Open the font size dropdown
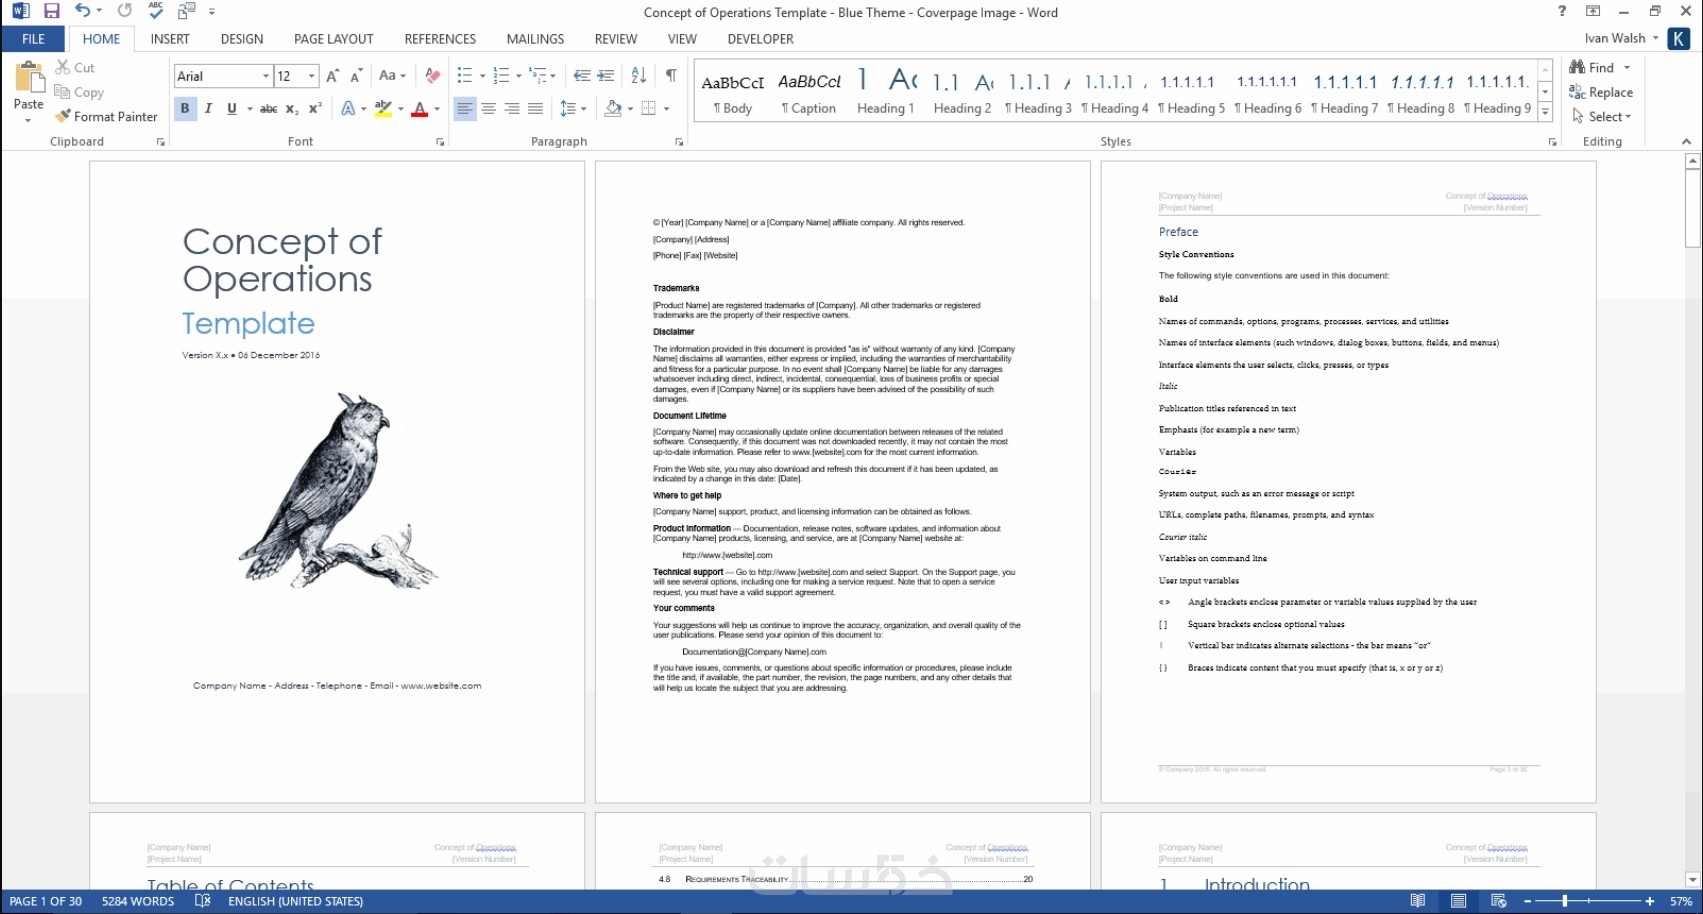The height and width of the screenshot is (914, 1703). point(312,76)
